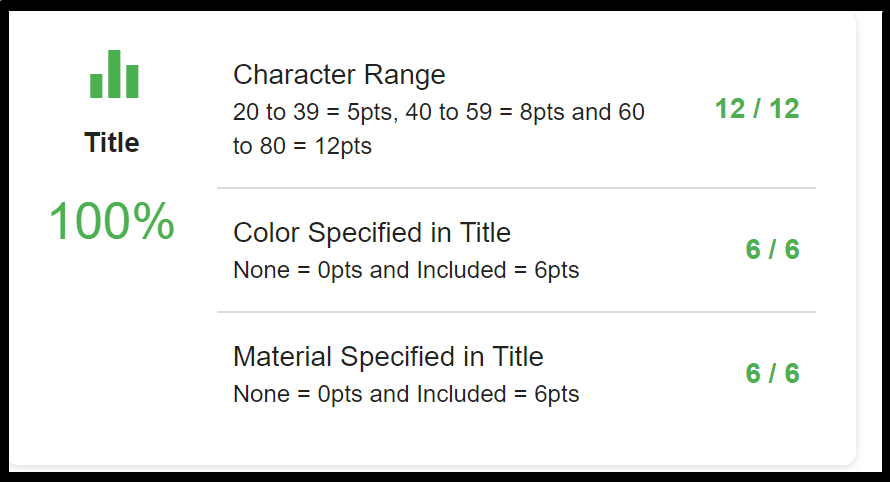Select the Color row 6 / 6 score
The width and height of the screenshot is (890, 482).
coord(773,249)
